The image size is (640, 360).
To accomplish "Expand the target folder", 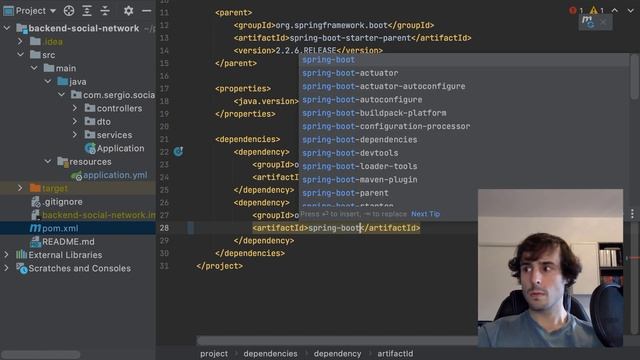I will (x=20, y=188).
